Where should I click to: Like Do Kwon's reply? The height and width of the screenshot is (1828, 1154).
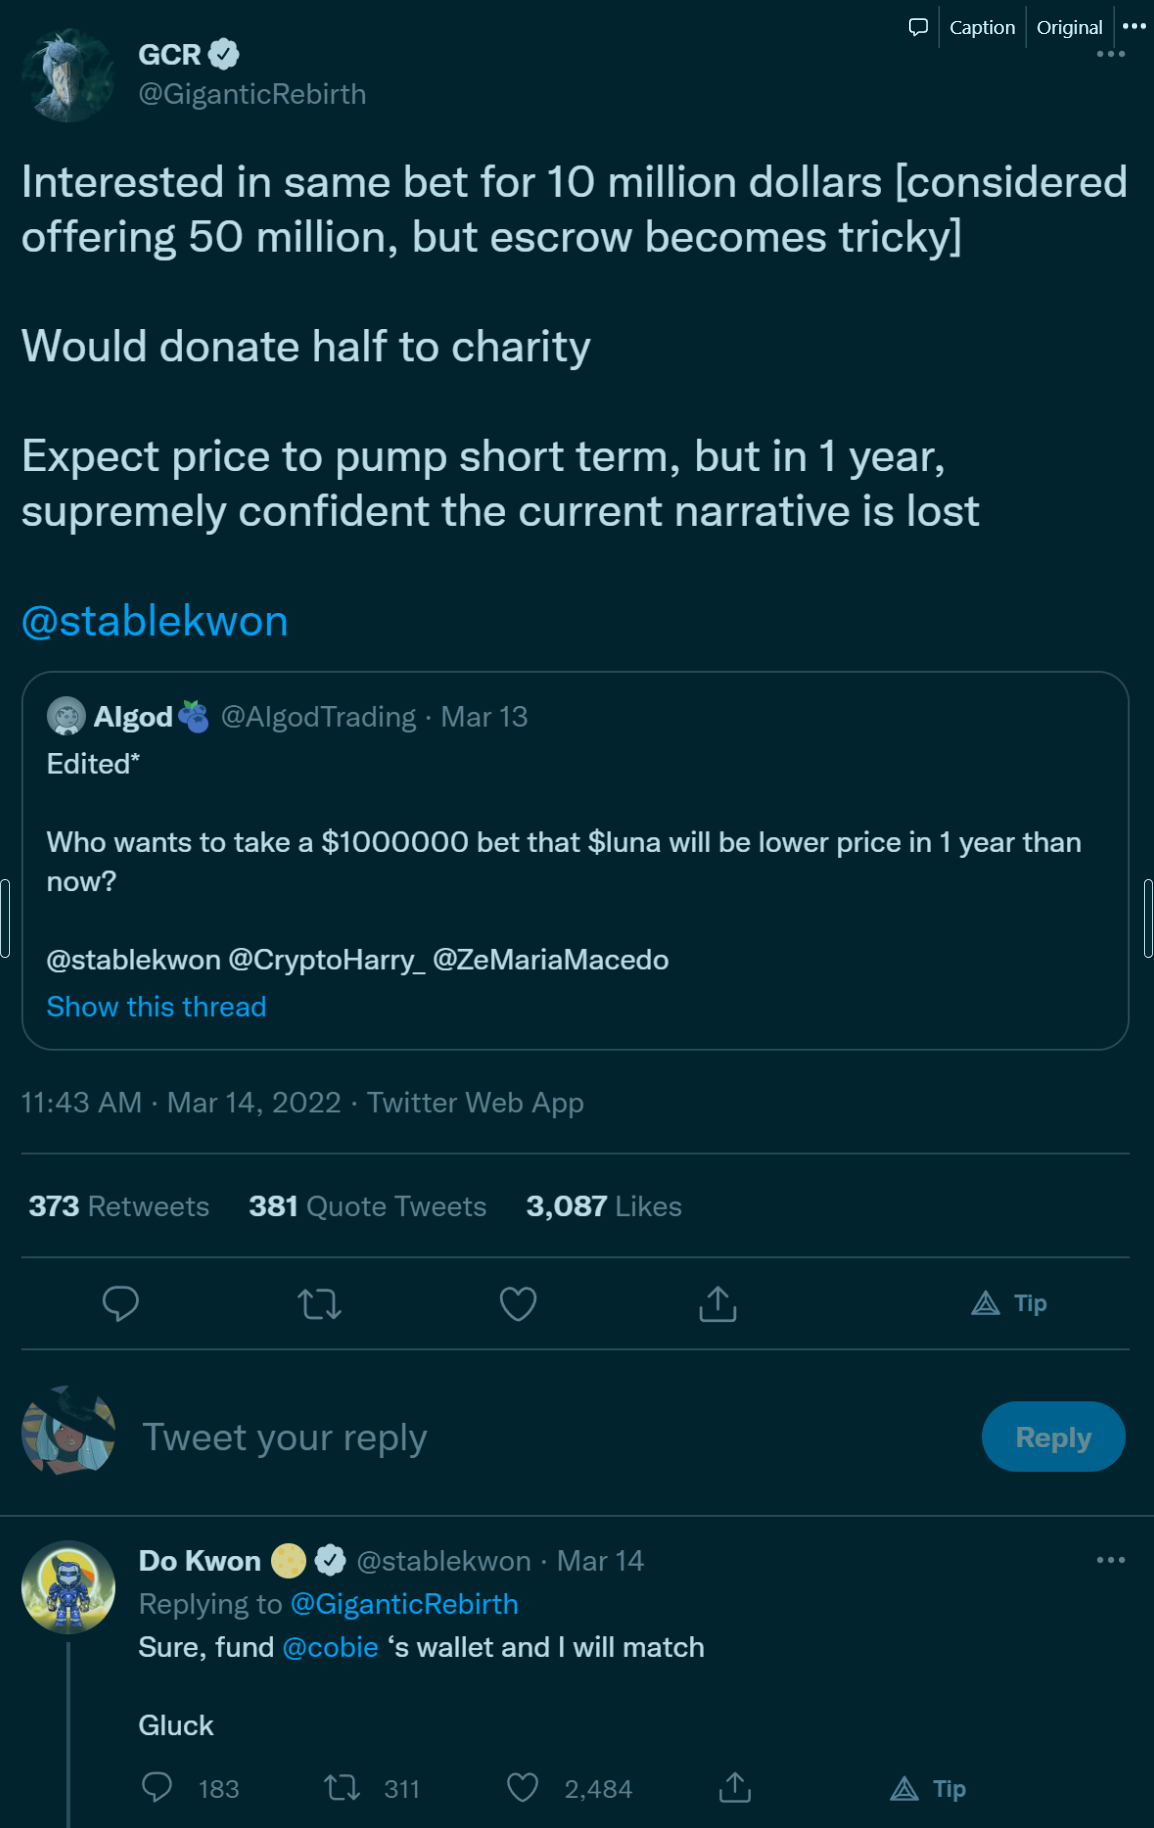pyautogui.click(x=522, y=1788)
